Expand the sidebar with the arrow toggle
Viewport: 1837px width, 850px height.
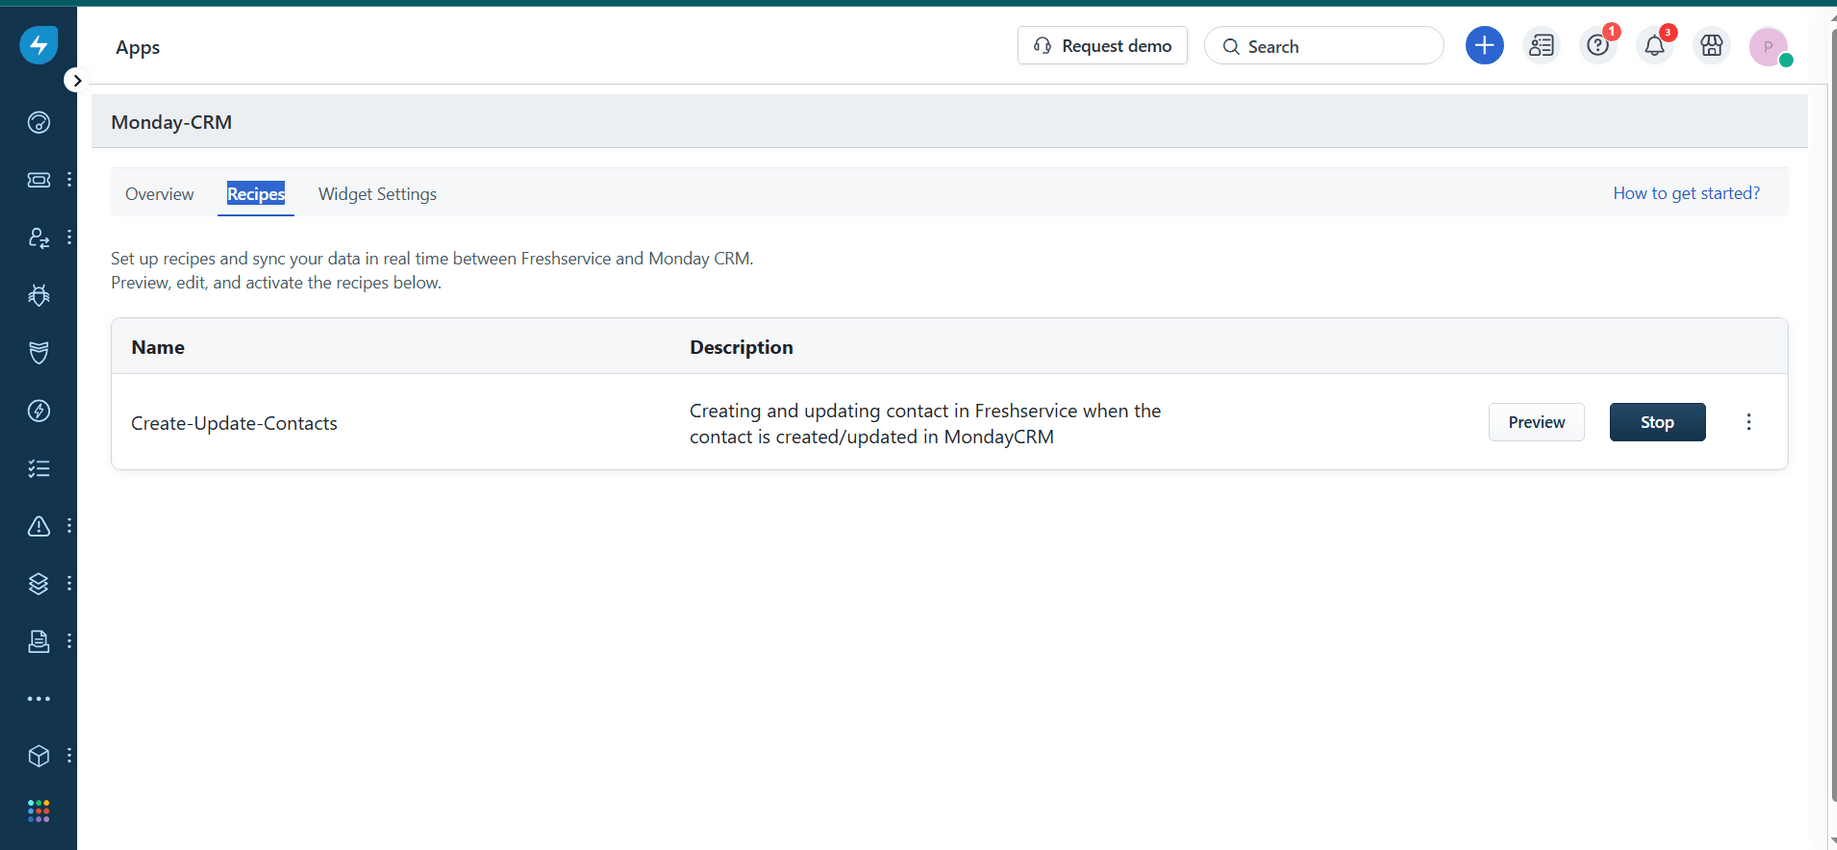[77, 80]
